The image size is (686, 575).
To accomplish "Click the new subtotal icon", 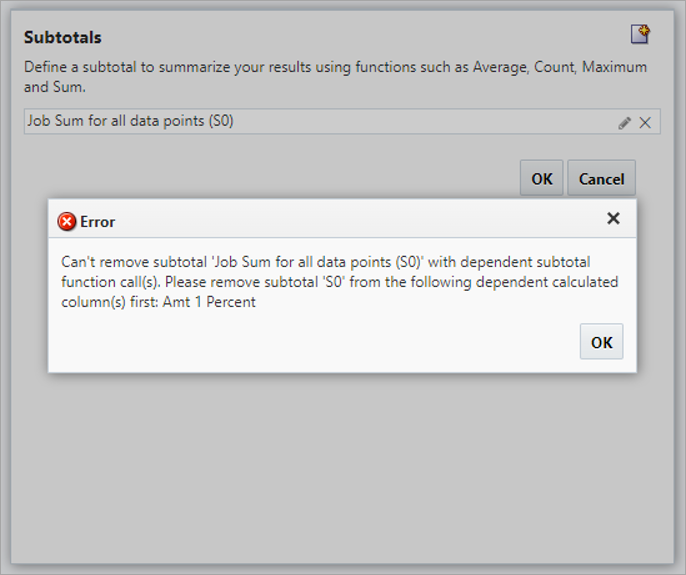I will pyautogui.click(x=640, y=34).
